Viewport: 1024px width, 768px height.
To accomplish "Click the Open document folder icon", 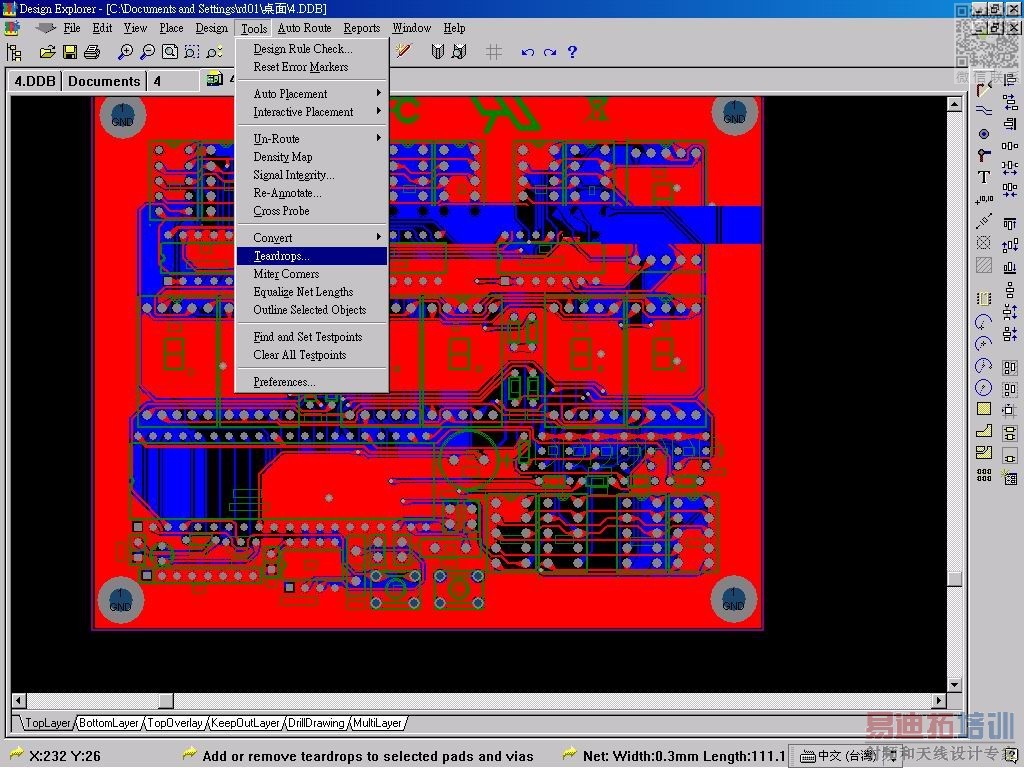I will [x=47, y=52].
